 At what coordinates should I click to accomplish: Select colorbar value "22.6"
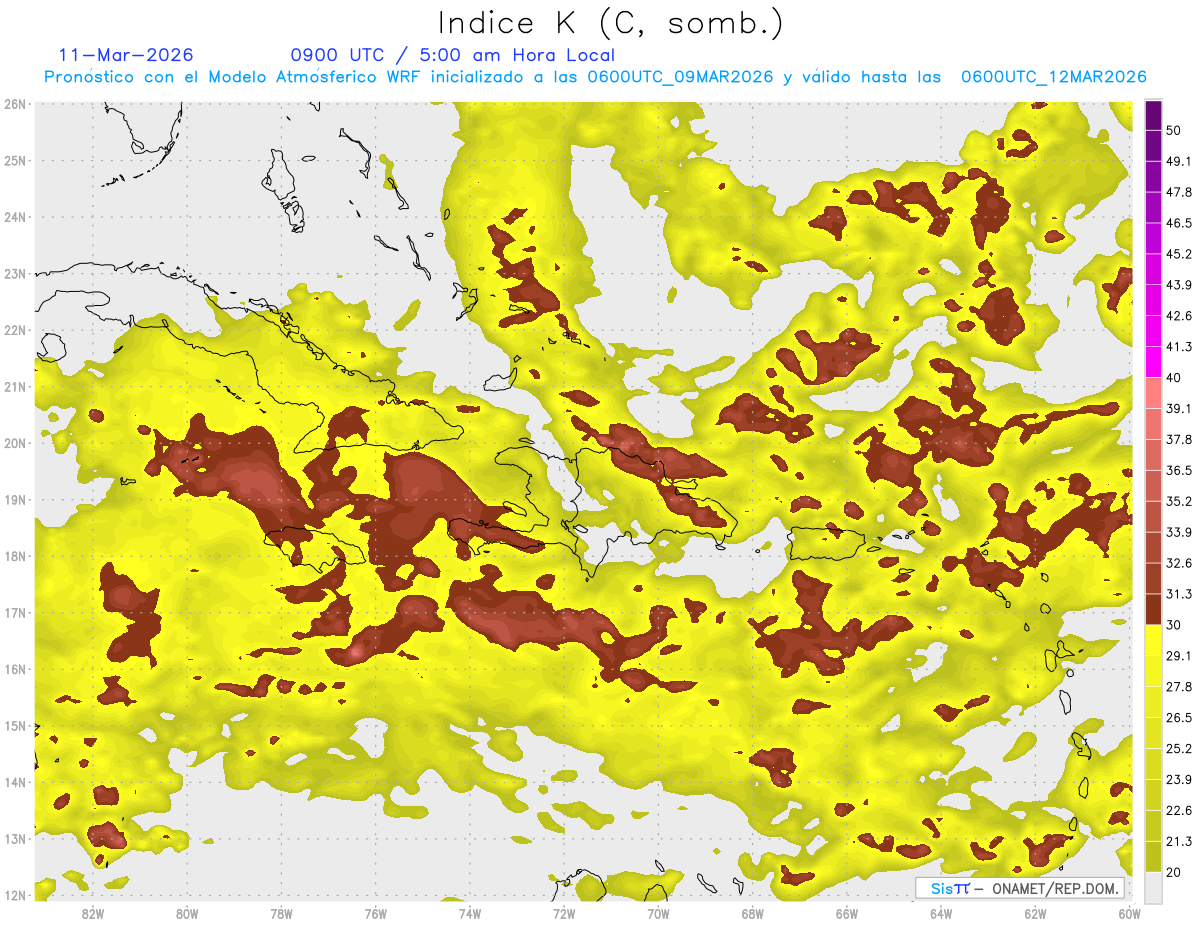tap(1179, 811)
